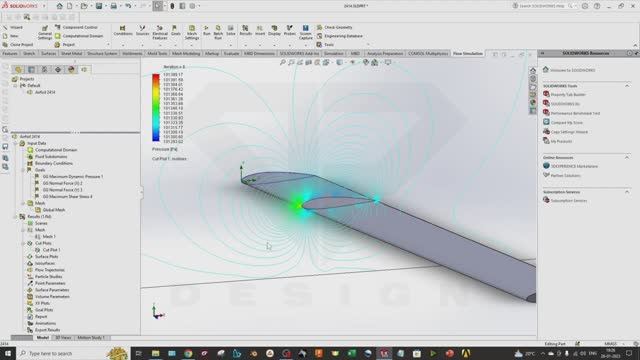This screenshot has width=640, height=360.
Task: Click the Undo icon in the title toolbar
Action: coord(128,6)
